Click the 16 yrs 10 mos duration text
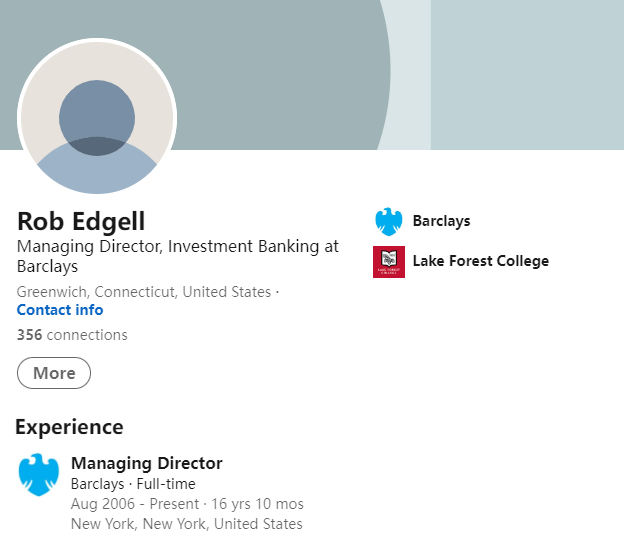This screenshot has width=624, height=550. click(257, 504)
